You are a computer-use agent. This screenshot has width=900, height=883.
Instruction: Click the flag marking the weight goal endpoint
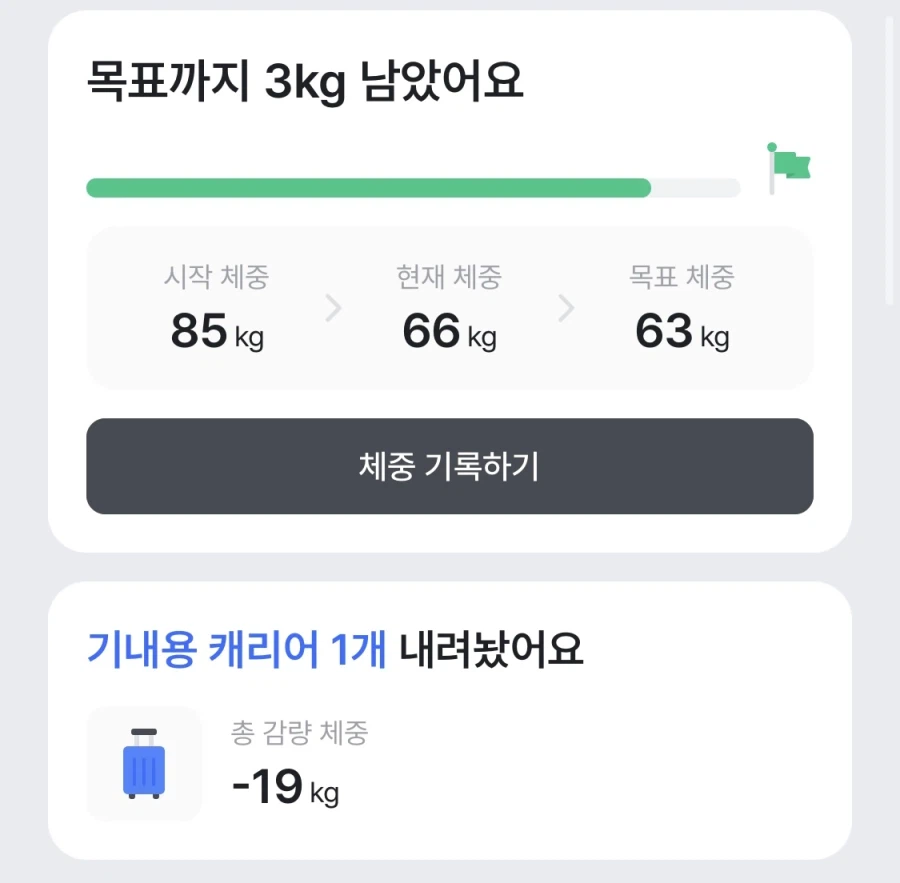click(x=789, y=164)
